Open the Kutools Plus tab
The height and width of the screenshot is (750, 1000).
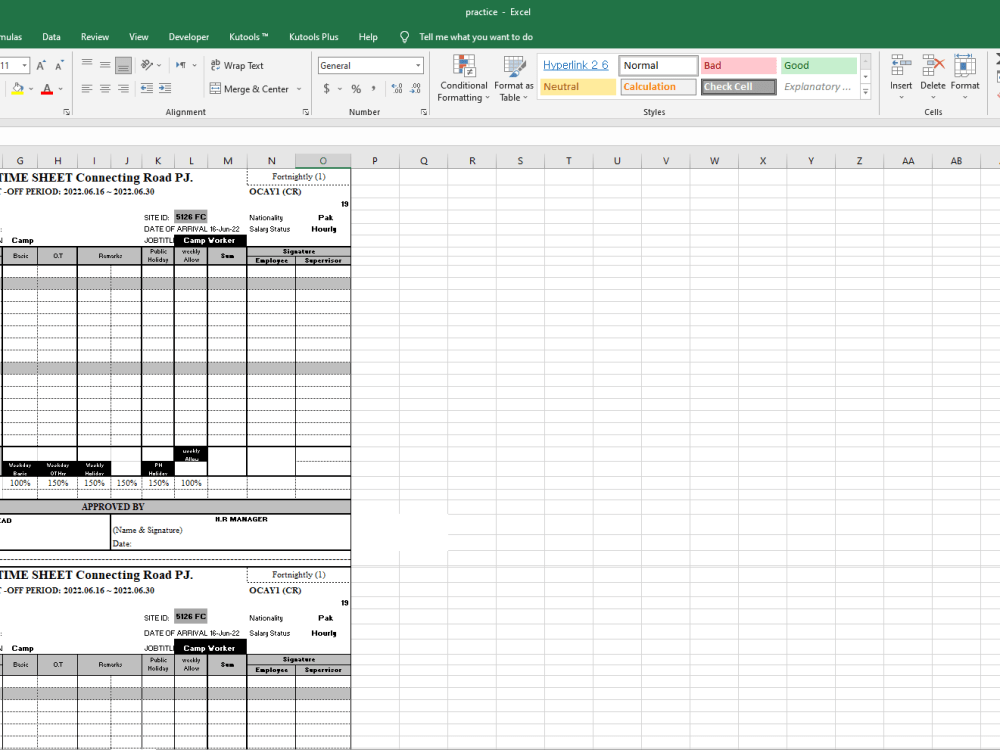(314, 37)
